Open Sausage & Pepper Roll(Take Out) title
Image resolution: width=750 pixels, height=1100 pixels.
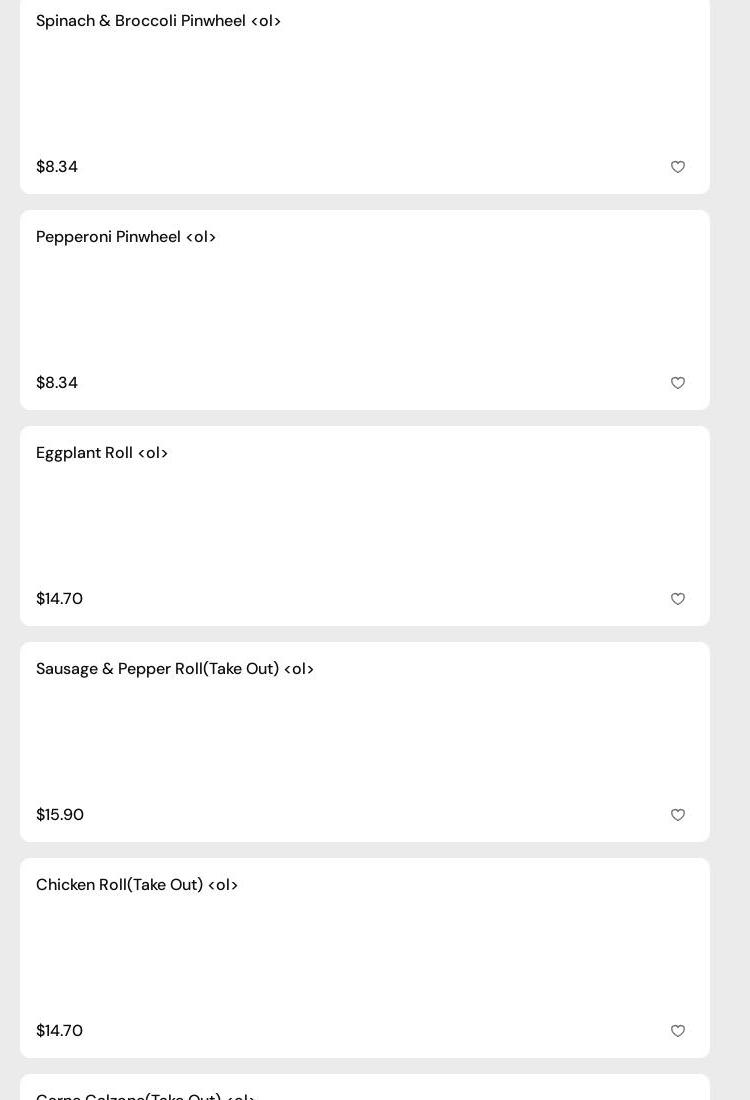tap(175, 669)
